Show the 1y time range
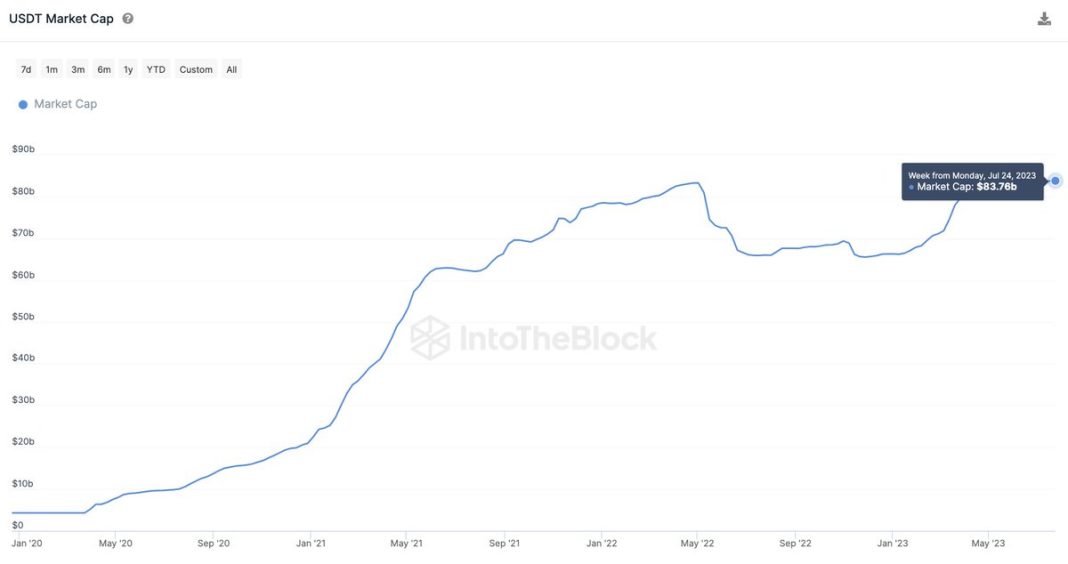Screen dimensions: 1068x564 [x=128, y=70]
